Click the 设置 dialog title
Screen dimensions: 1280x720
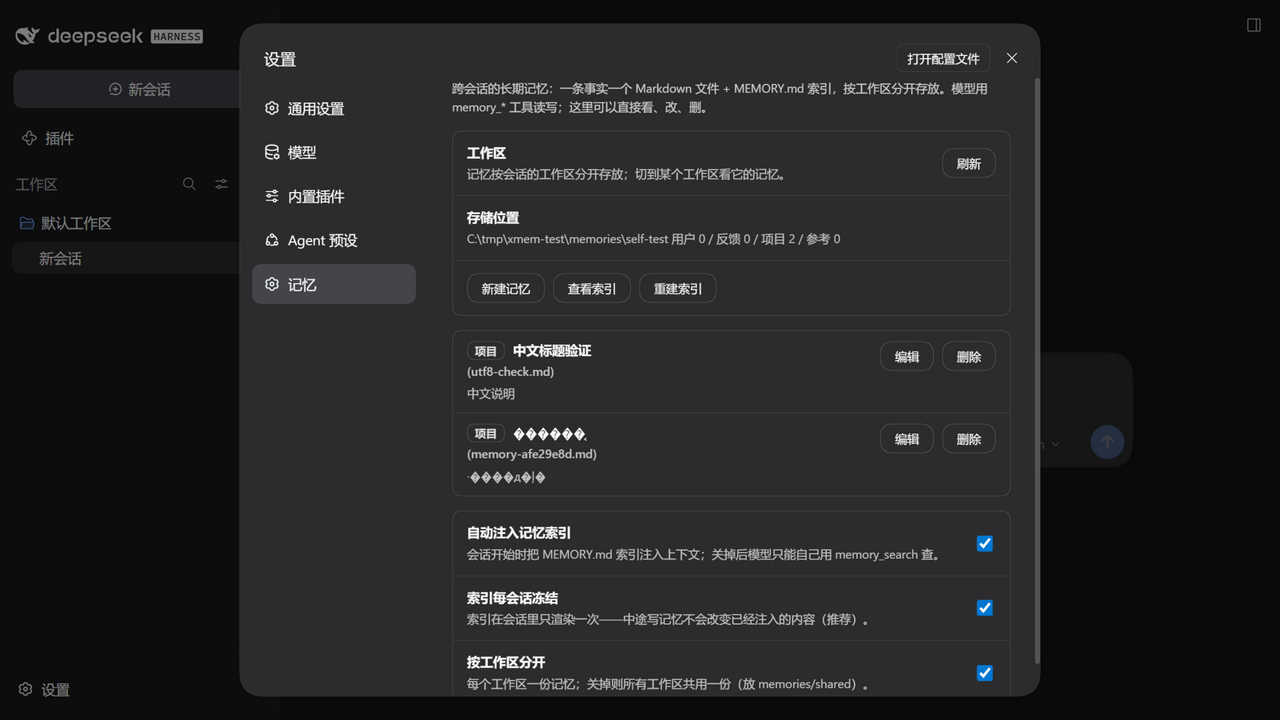(280, 59)
